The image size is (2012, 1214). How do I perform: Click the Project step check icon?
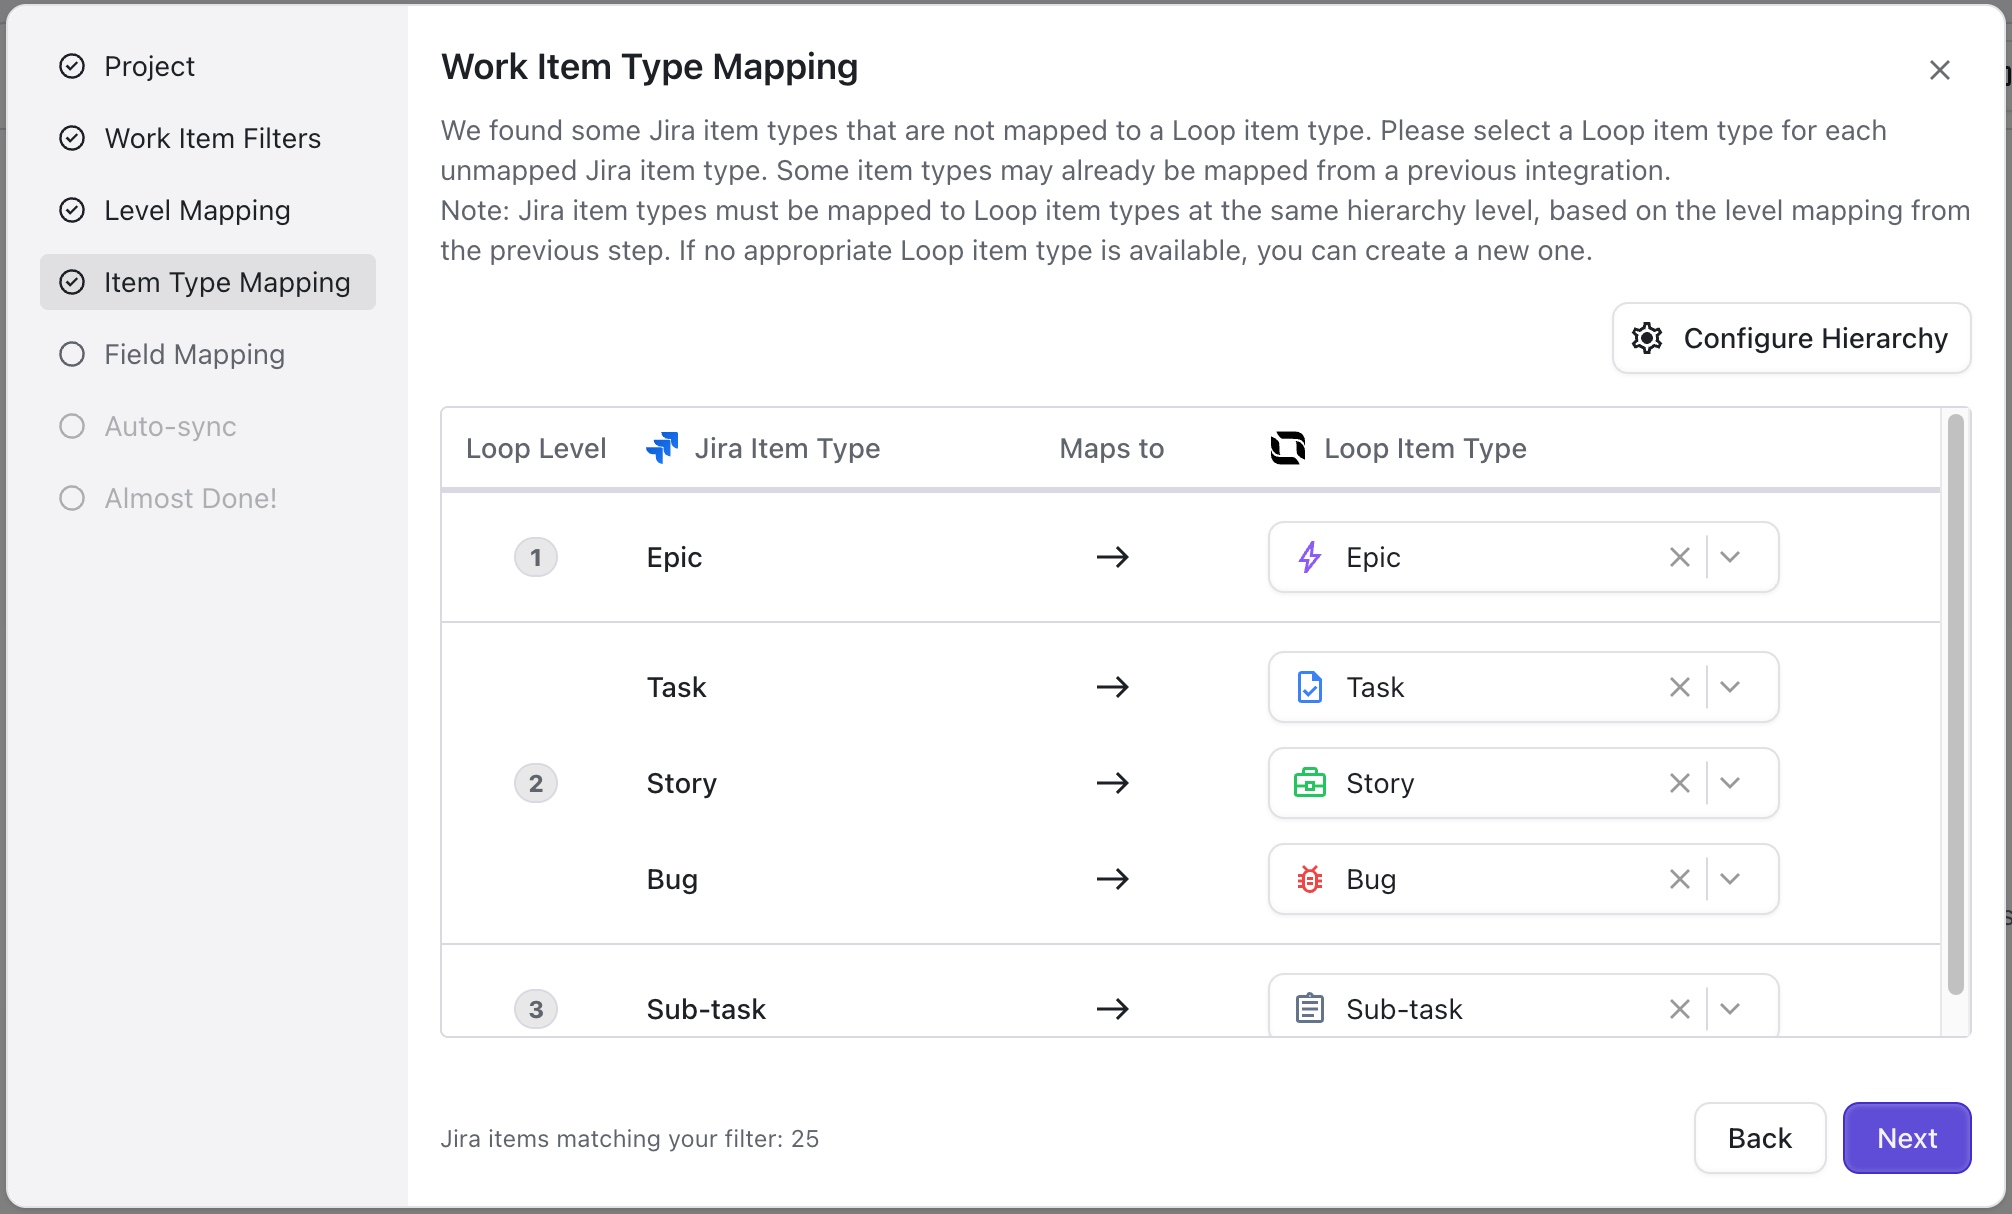(x=72, y=66)
